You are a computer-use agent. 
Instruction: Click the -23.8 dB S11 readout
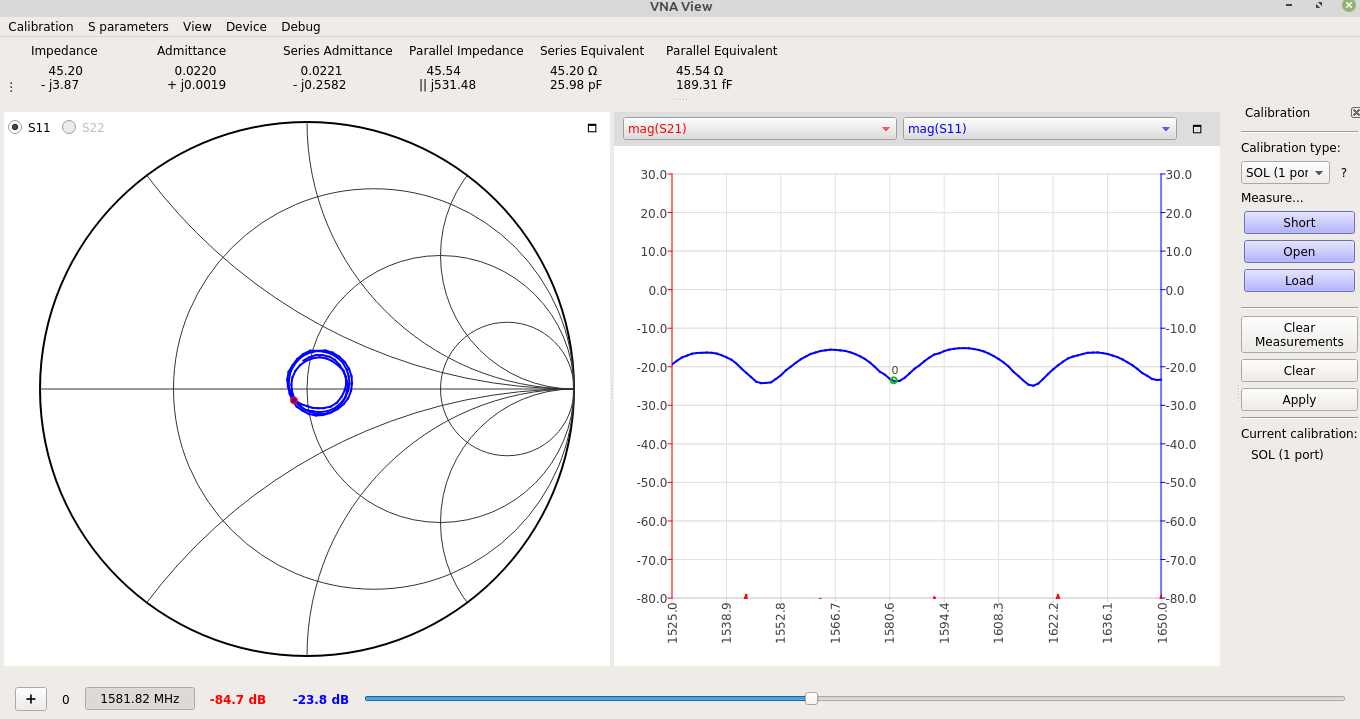pyautogui.click(x=321, y=699)
